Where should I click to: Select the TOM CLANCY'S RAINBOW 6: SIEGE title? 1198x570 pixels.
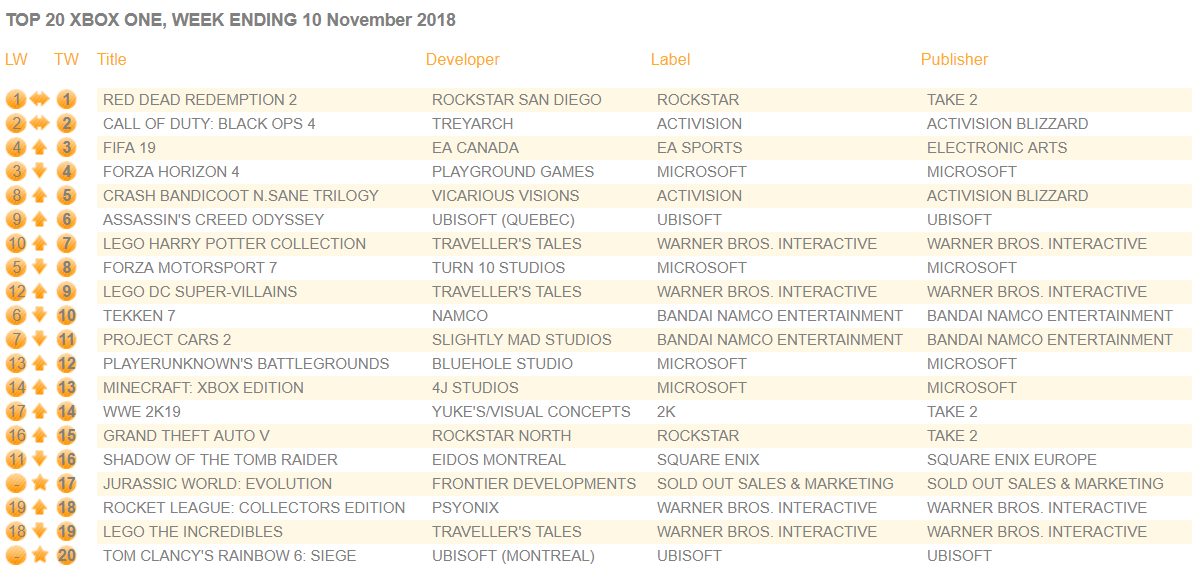[x=230, y=555]
